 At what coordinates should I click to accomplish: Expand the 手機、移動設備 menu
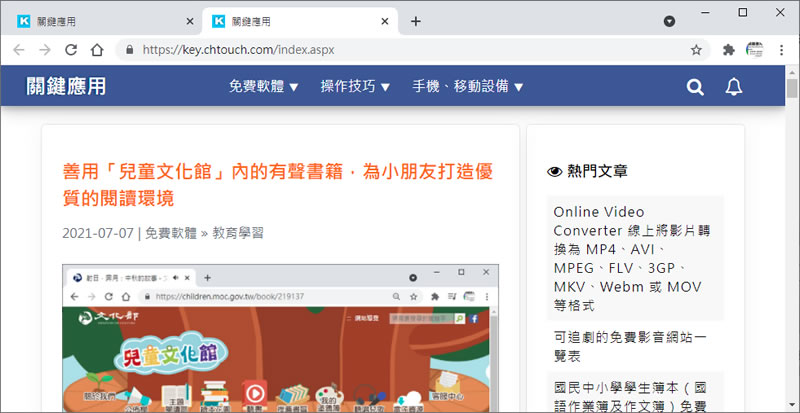[468, 86]
